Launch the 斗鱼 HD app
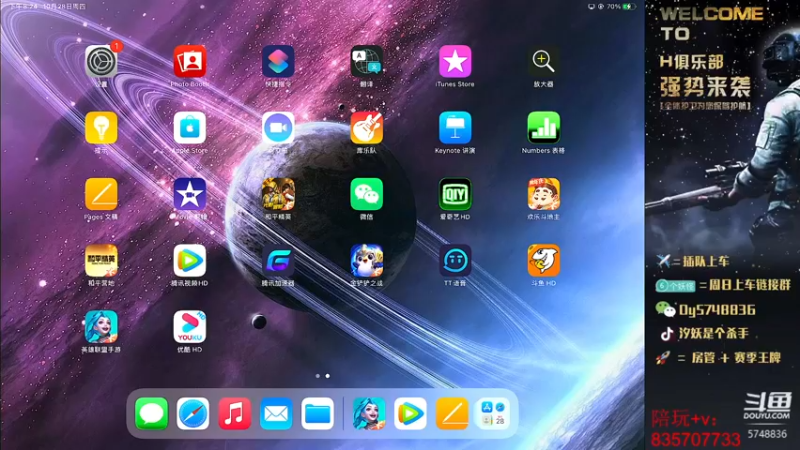800x450 pixels. pyautogui.click(x=543, y=261)
